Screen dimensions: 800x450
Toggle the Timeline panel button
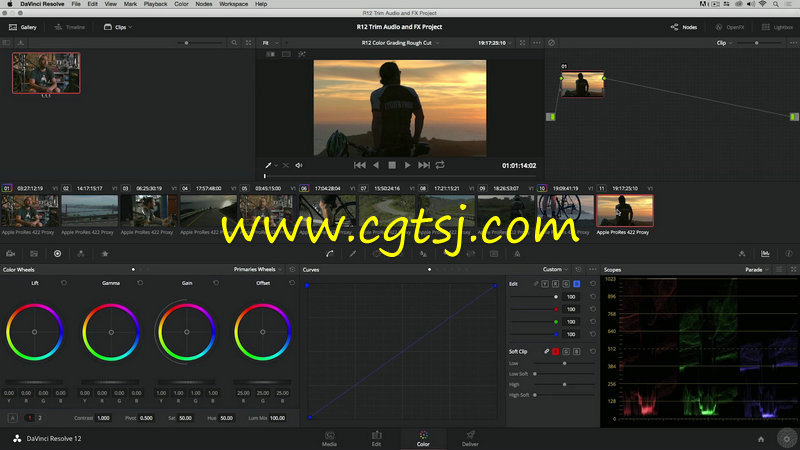[x=70, y=27]
